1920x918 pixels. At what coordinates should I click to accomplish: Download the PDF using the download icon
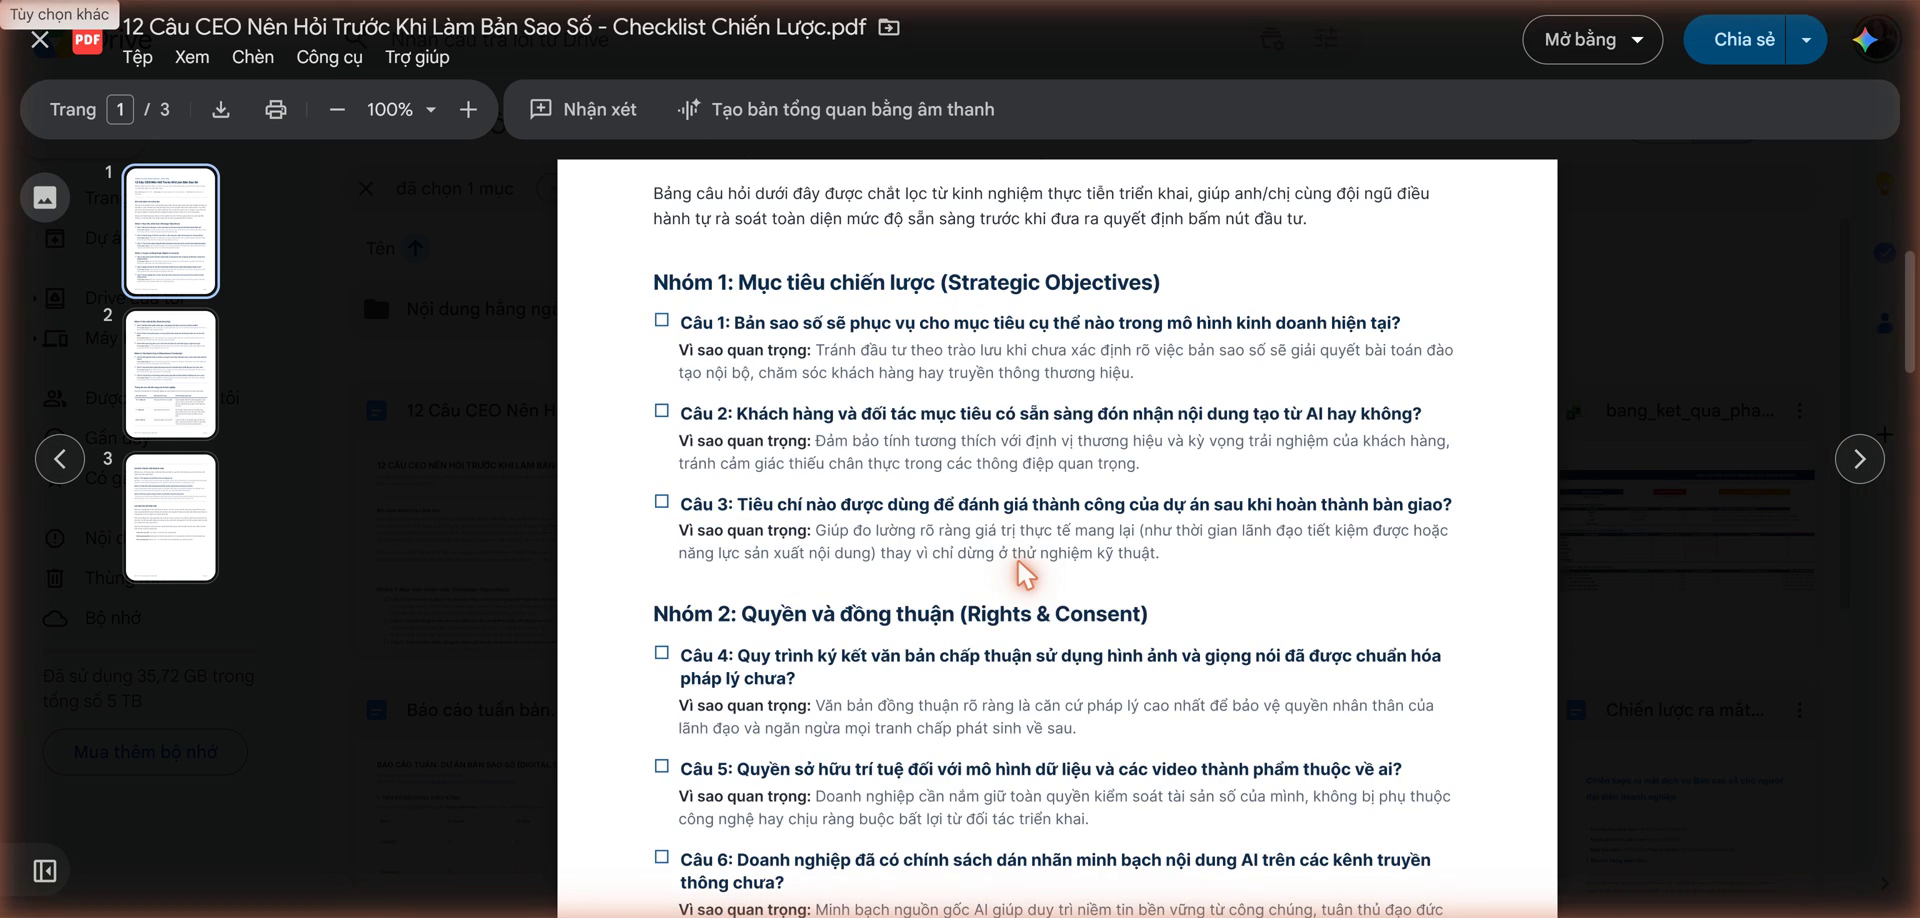tap(221, 110)
